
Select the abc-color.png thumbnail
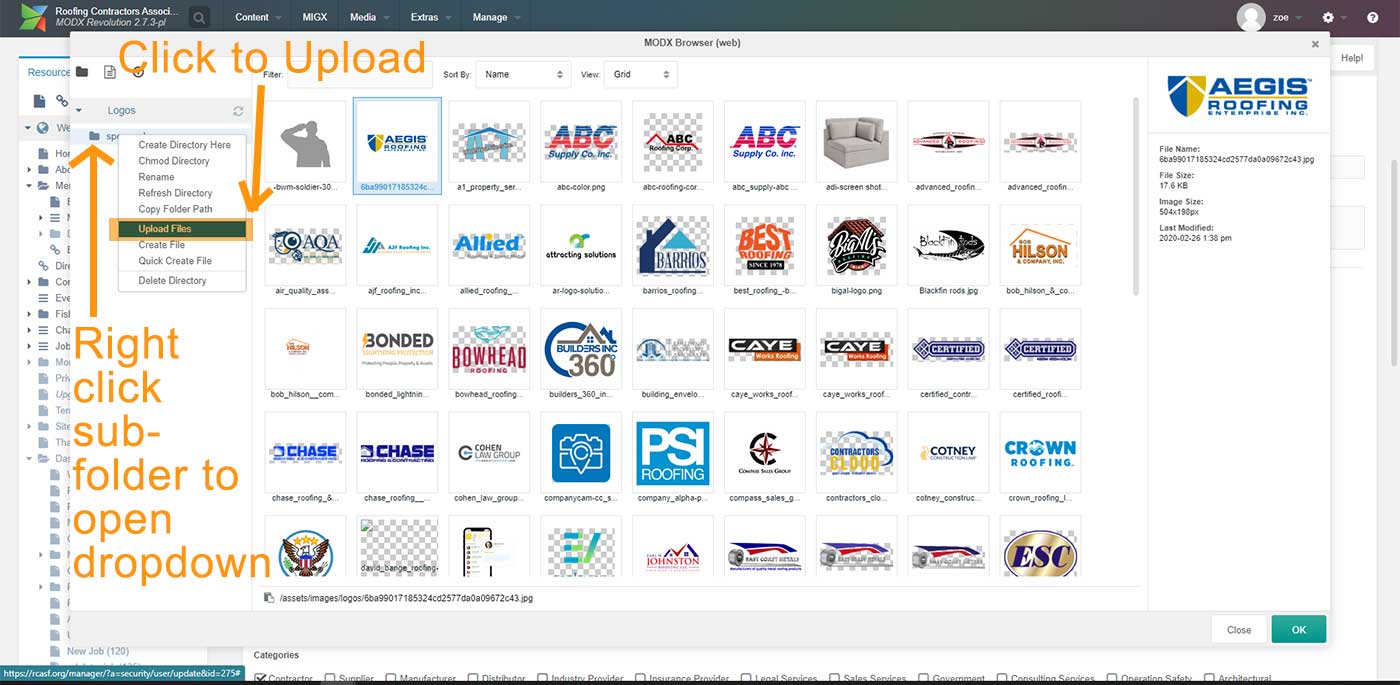tap(581, 144)
